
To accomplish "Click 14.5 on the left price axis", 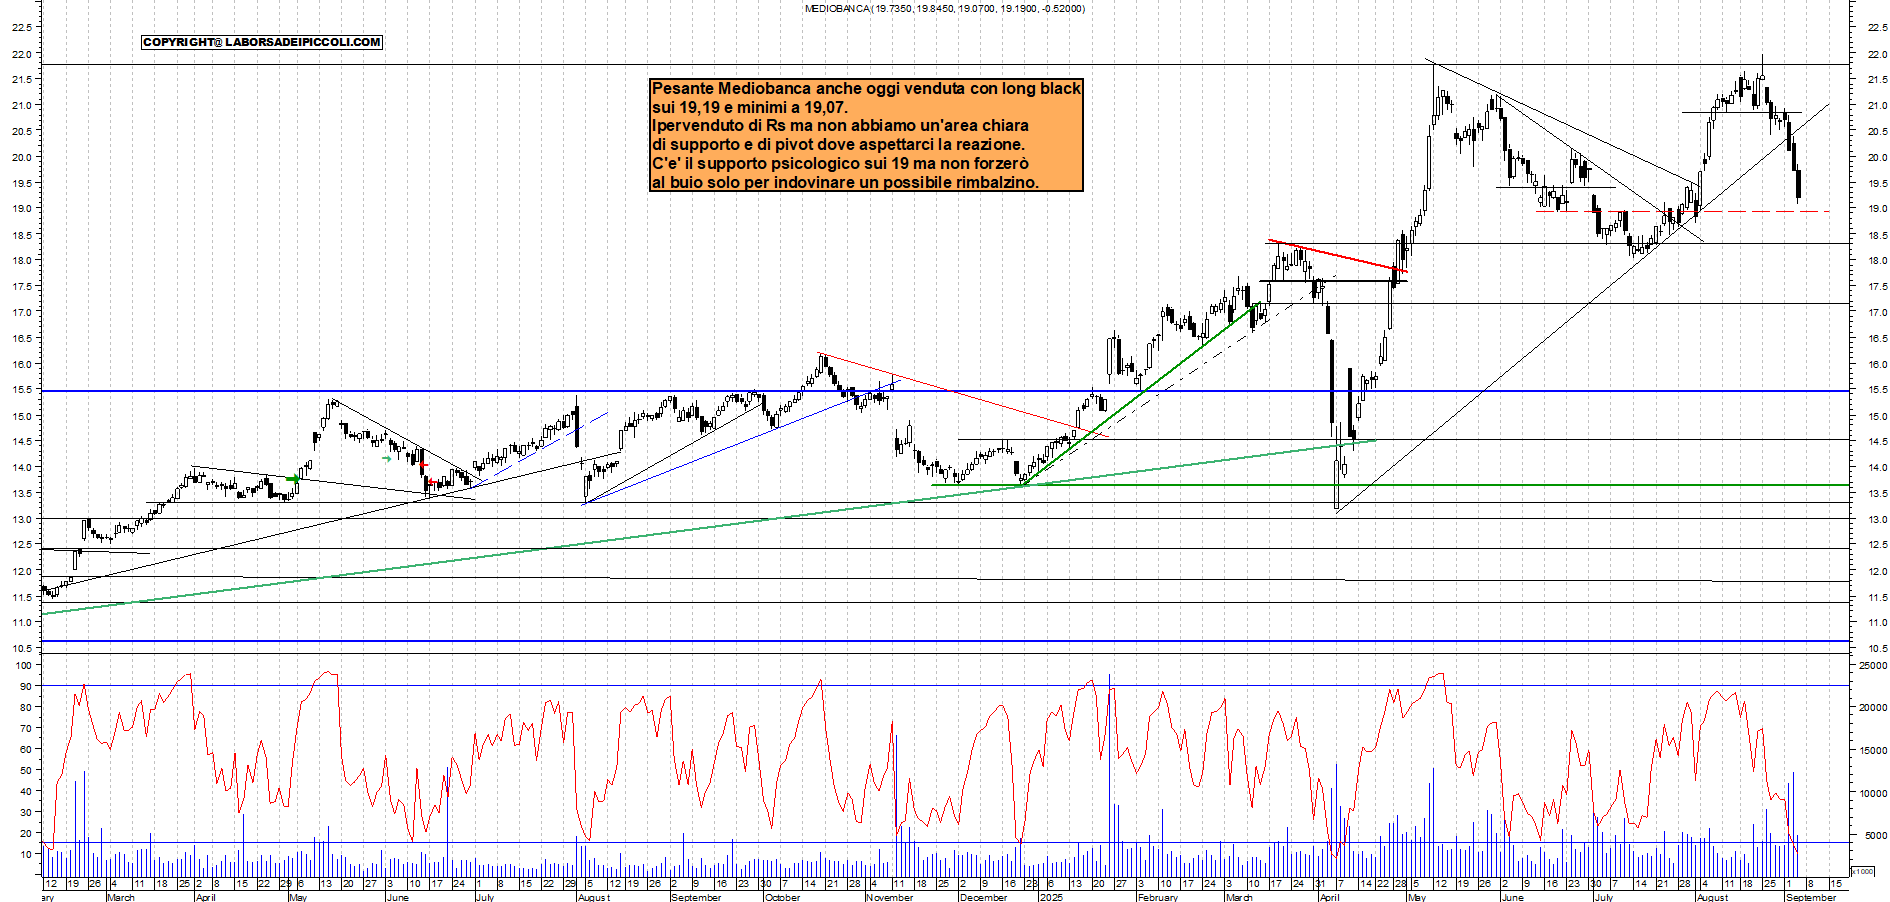I will point(21,441).
